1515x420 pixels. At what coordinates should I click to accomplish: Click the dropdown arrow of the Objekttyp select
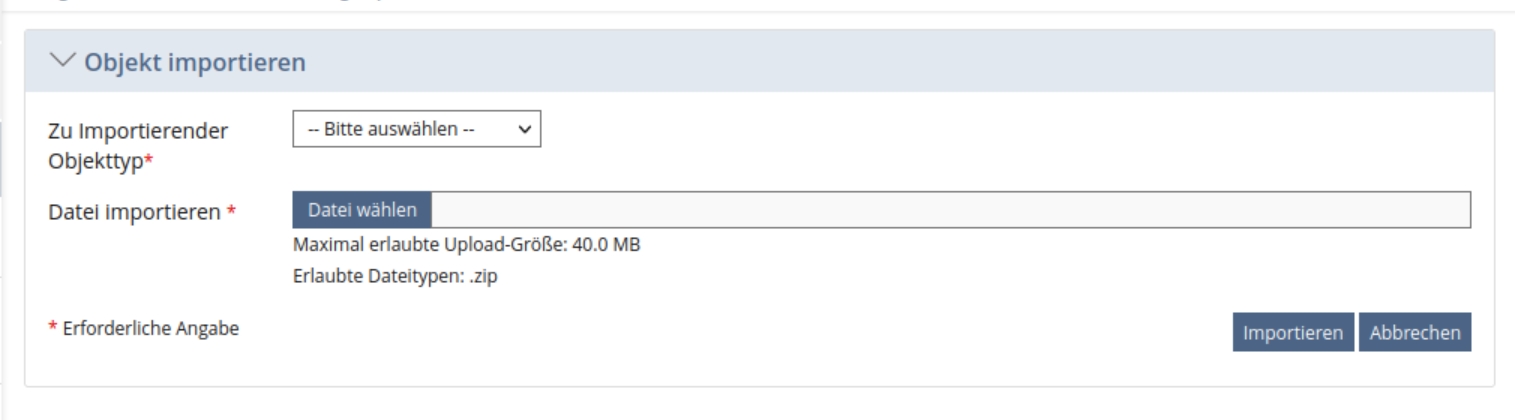pyautogui.click(x=525, y=129)
